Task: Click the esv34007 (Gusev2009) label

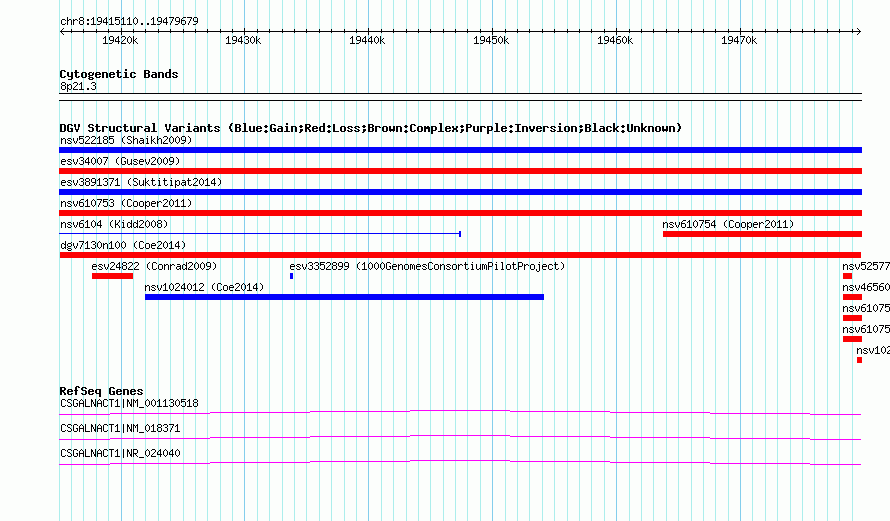Action: tap(120, 161)
